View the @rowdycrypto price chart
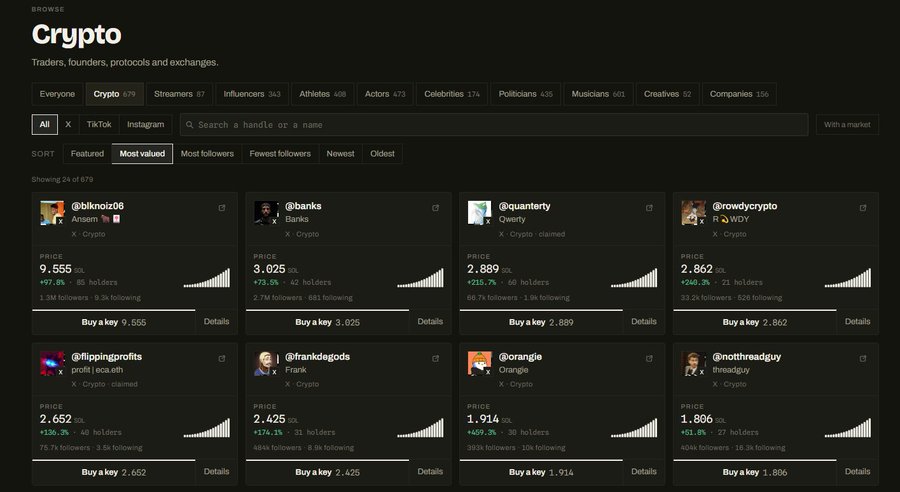Image resolution: width=900 pixels, height=492 pixels. (x=847, y=278)
